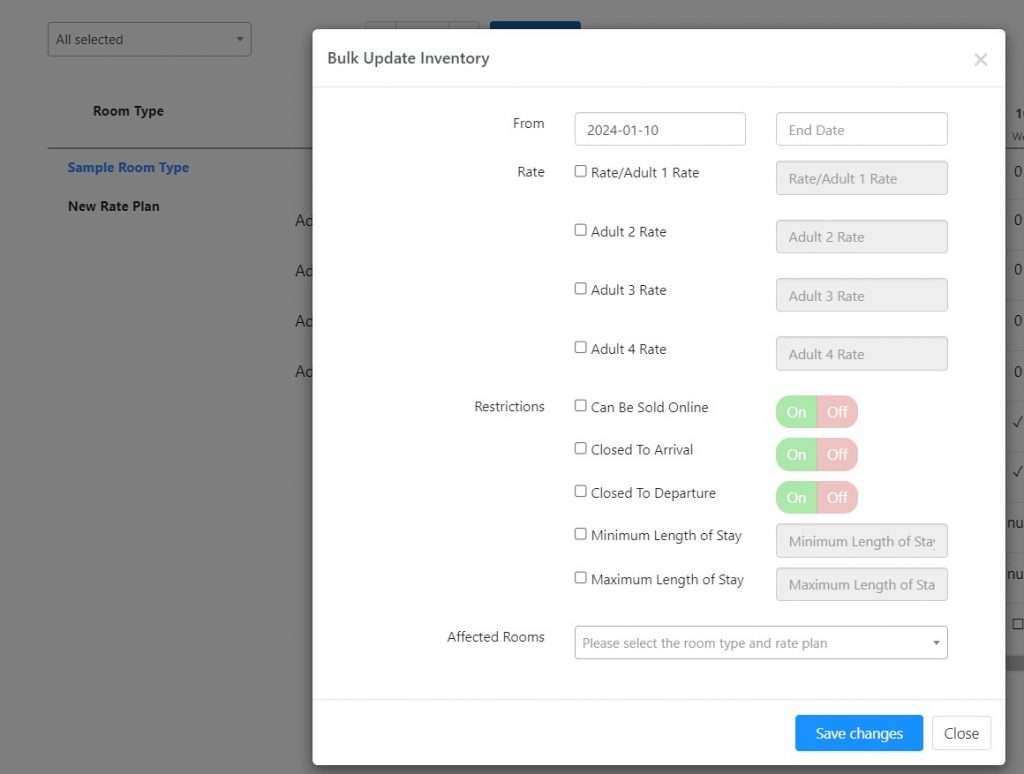Check the Closed To Departure checkbox
The width and height of the screenshot is (1024, 774).
pos(580,492)
